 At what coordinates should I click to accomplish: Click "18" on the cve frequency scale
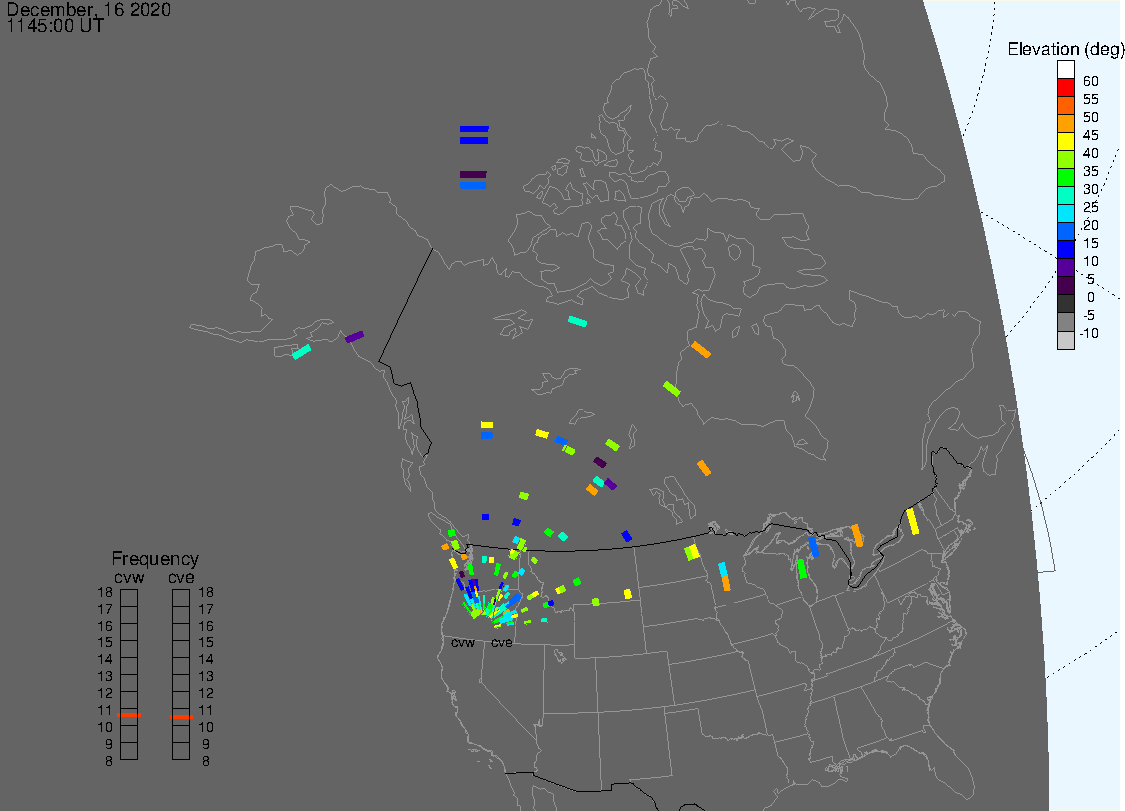[x=206, y=592]
